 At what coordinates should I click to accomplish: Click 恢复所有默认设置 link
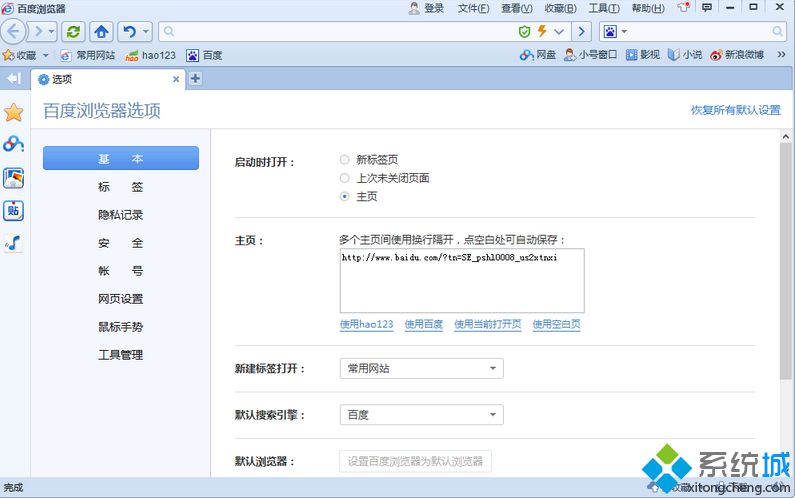click(x=735, y=110)
